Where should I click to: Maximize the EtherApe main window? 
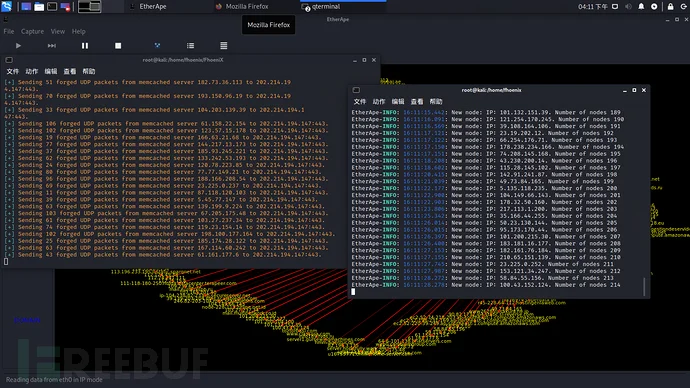pyautogui.click(x=677, y=19)
